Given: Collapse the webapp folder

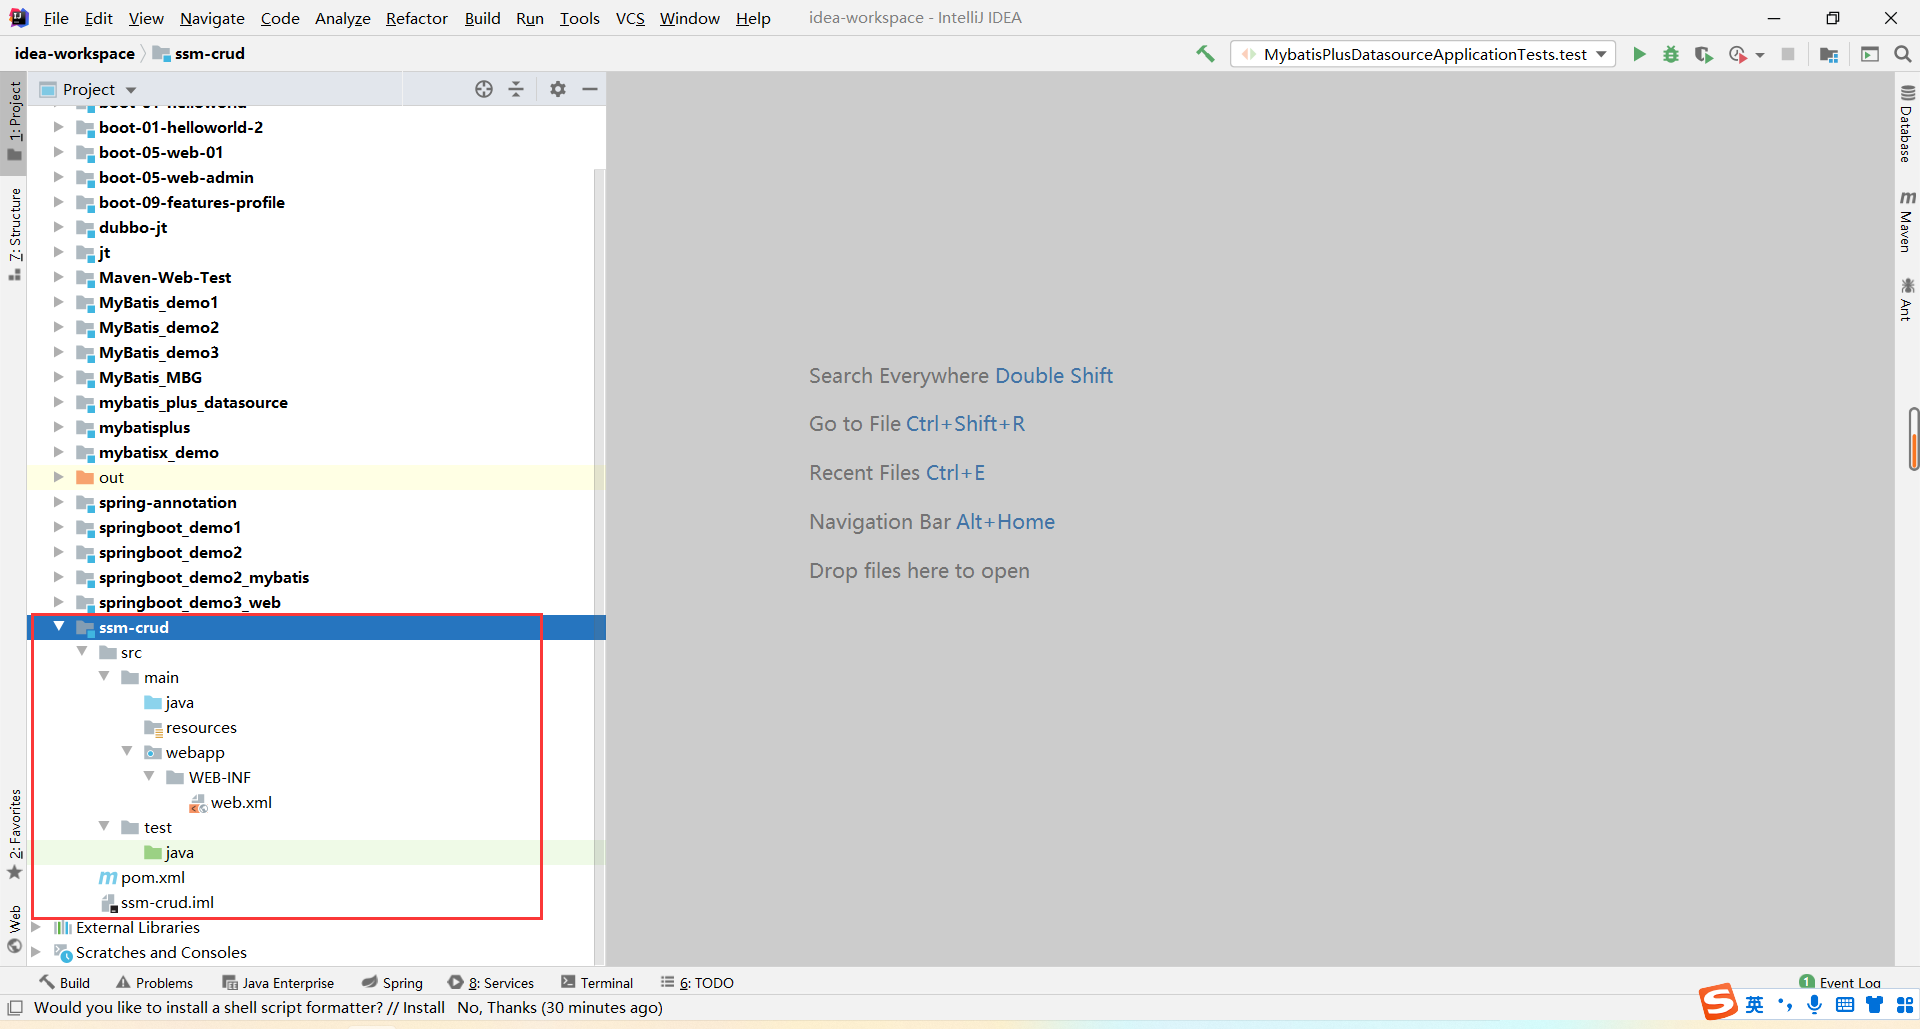Looking at the screenshot, I should point(127,752).
